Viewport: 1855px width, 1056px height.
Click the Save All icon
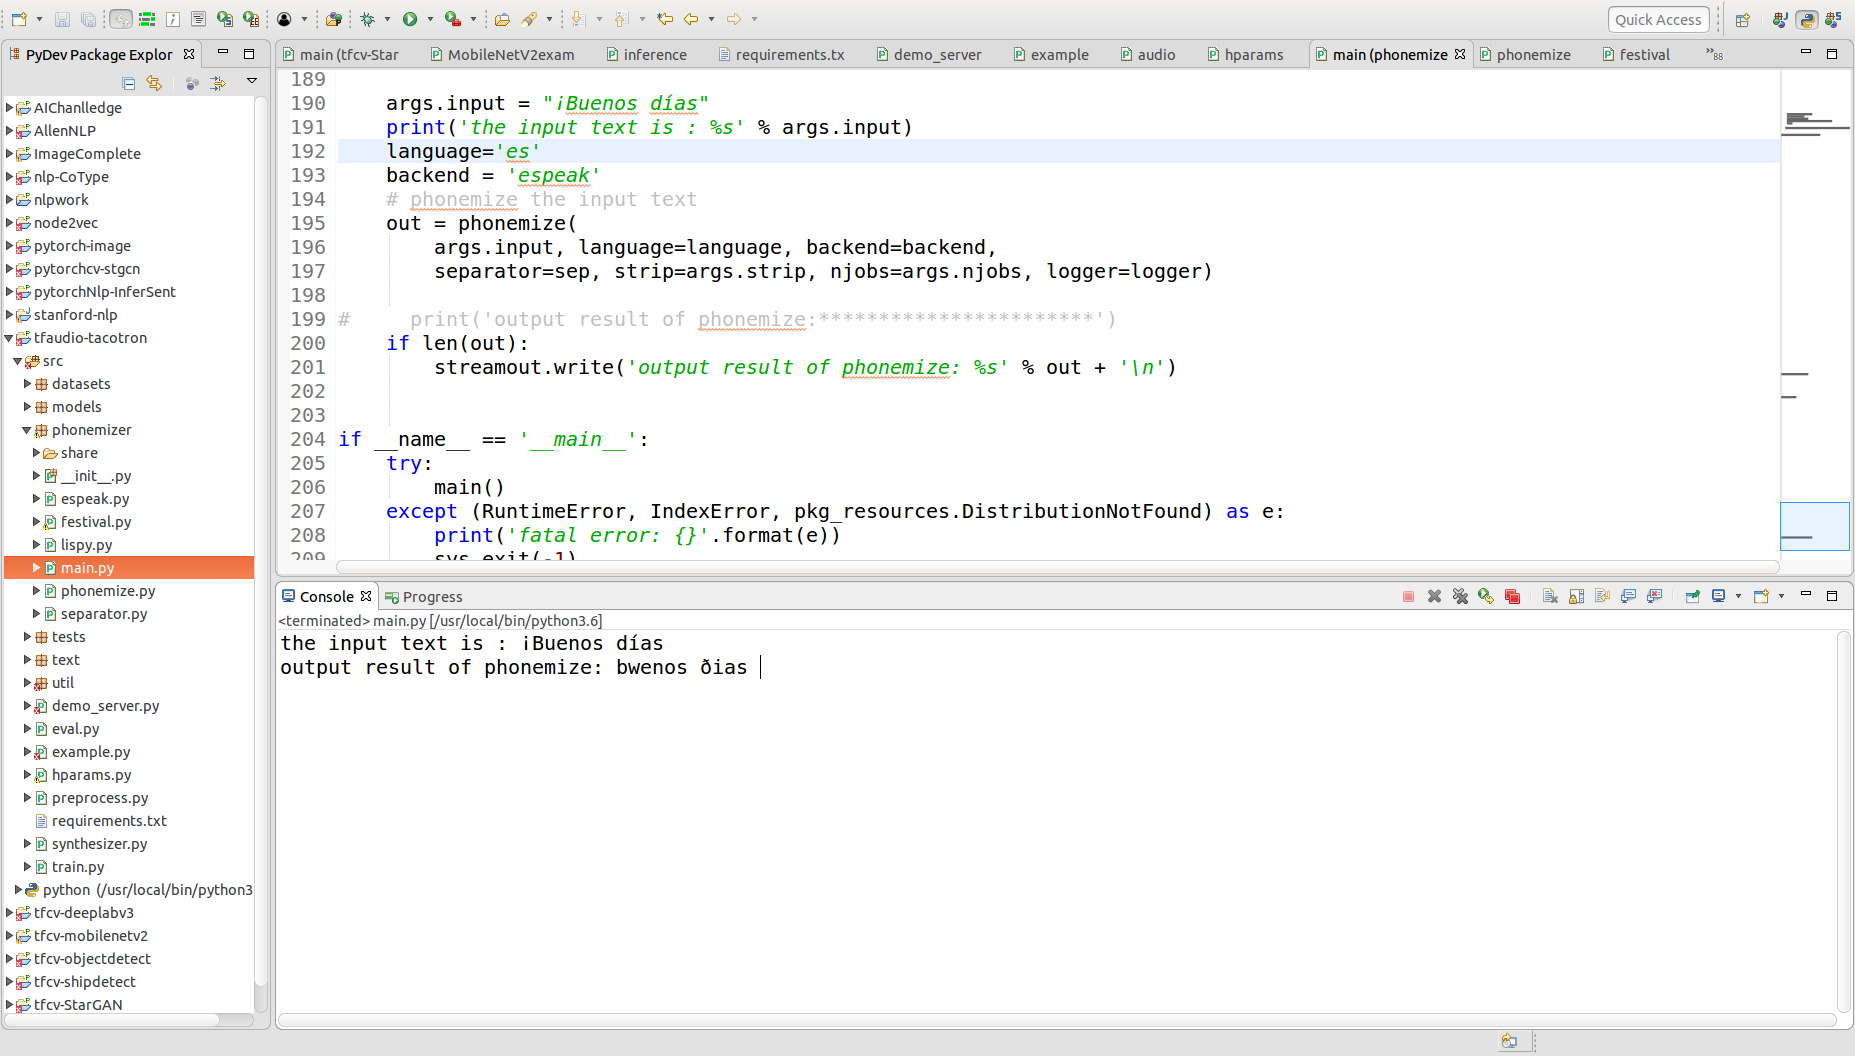pos(88,19)
